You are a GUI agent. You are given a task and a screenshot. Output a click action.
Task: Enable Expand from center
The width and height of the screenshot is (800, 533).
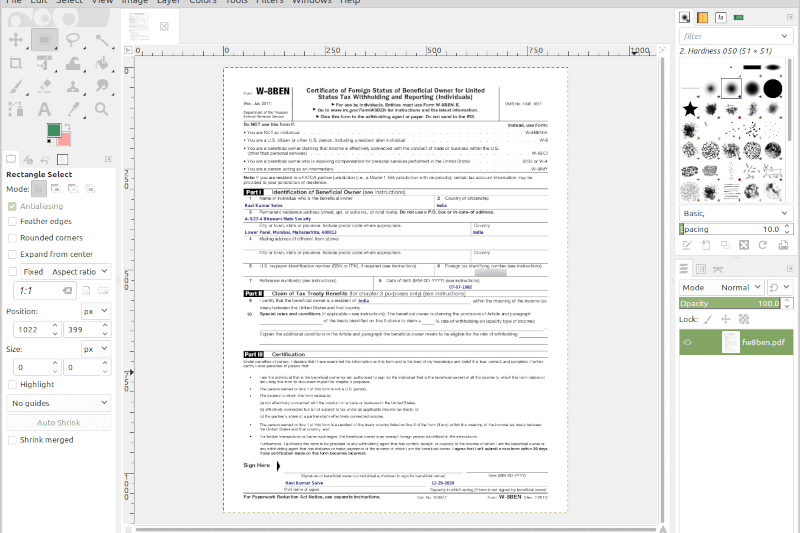[12, 254]
